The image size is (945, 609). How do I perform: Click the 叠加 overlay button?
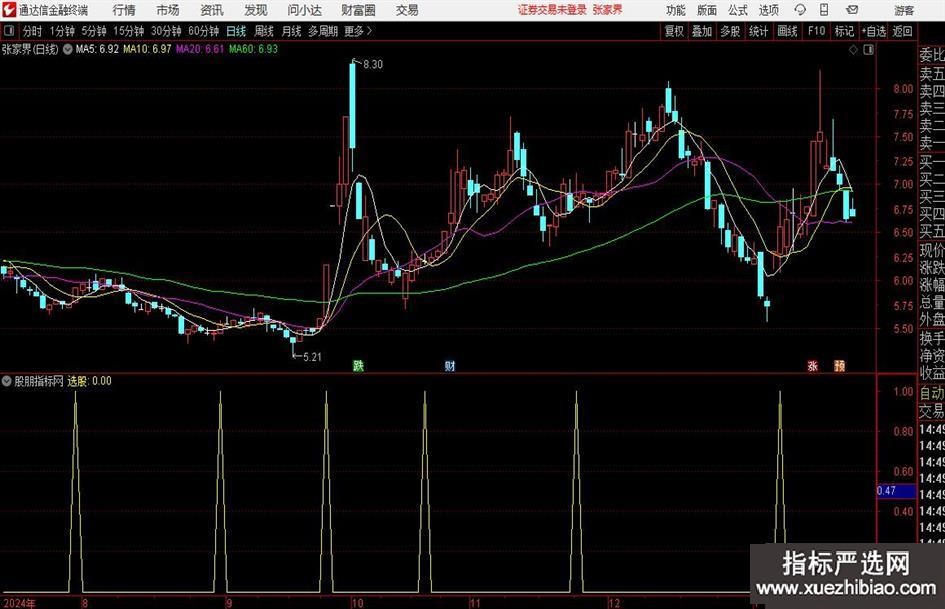pyautogui.click(x=702, y=31)
